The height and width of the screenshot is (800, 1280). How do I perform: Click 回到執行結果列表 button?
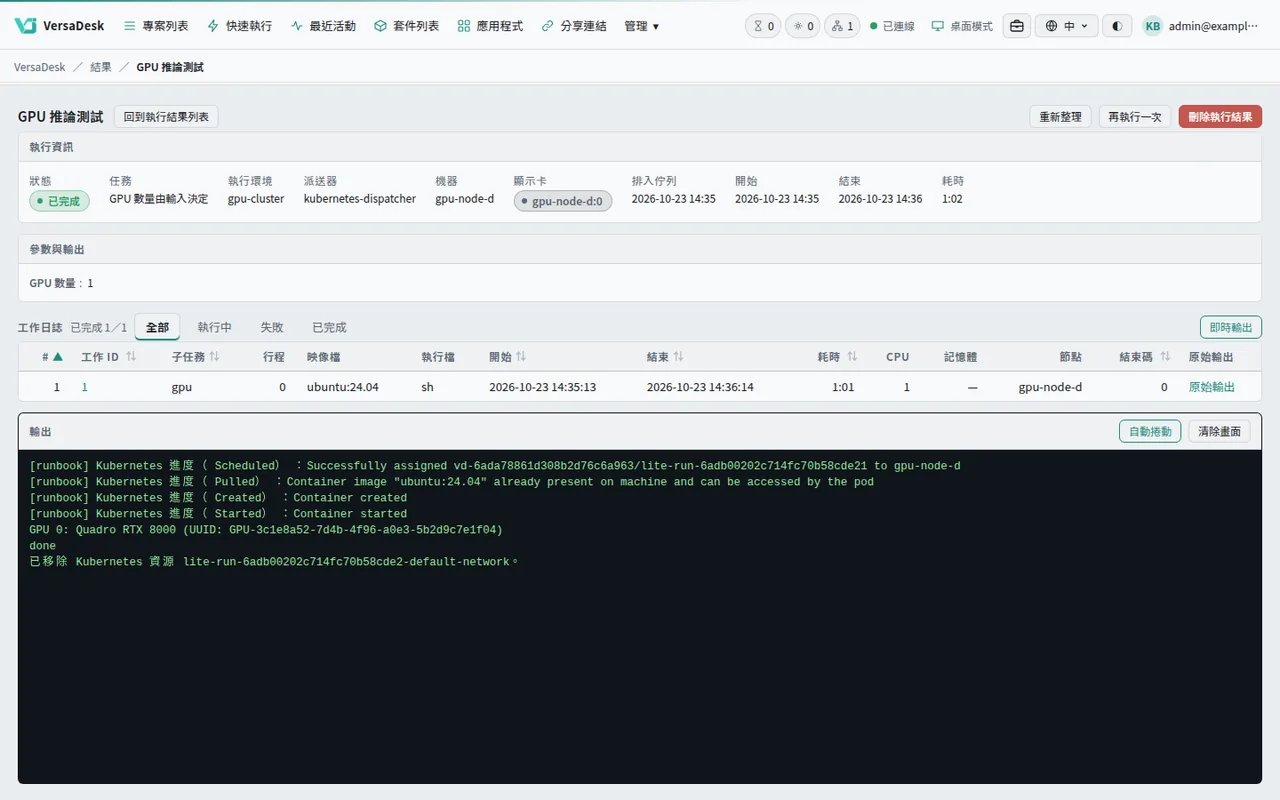click(166, 117)
